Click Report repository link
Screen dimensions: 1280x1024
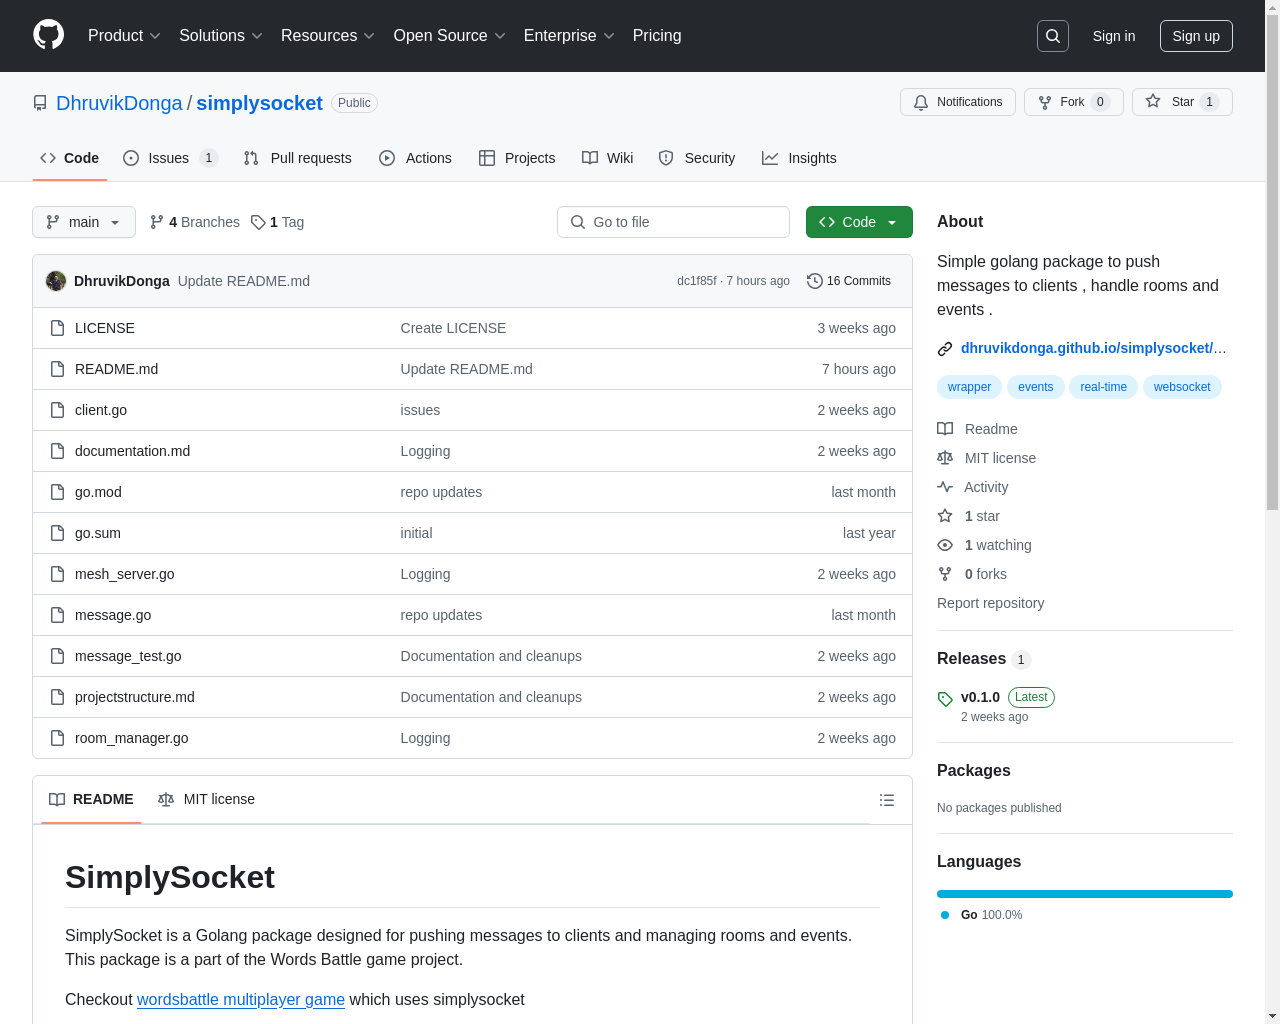[990, 603]
